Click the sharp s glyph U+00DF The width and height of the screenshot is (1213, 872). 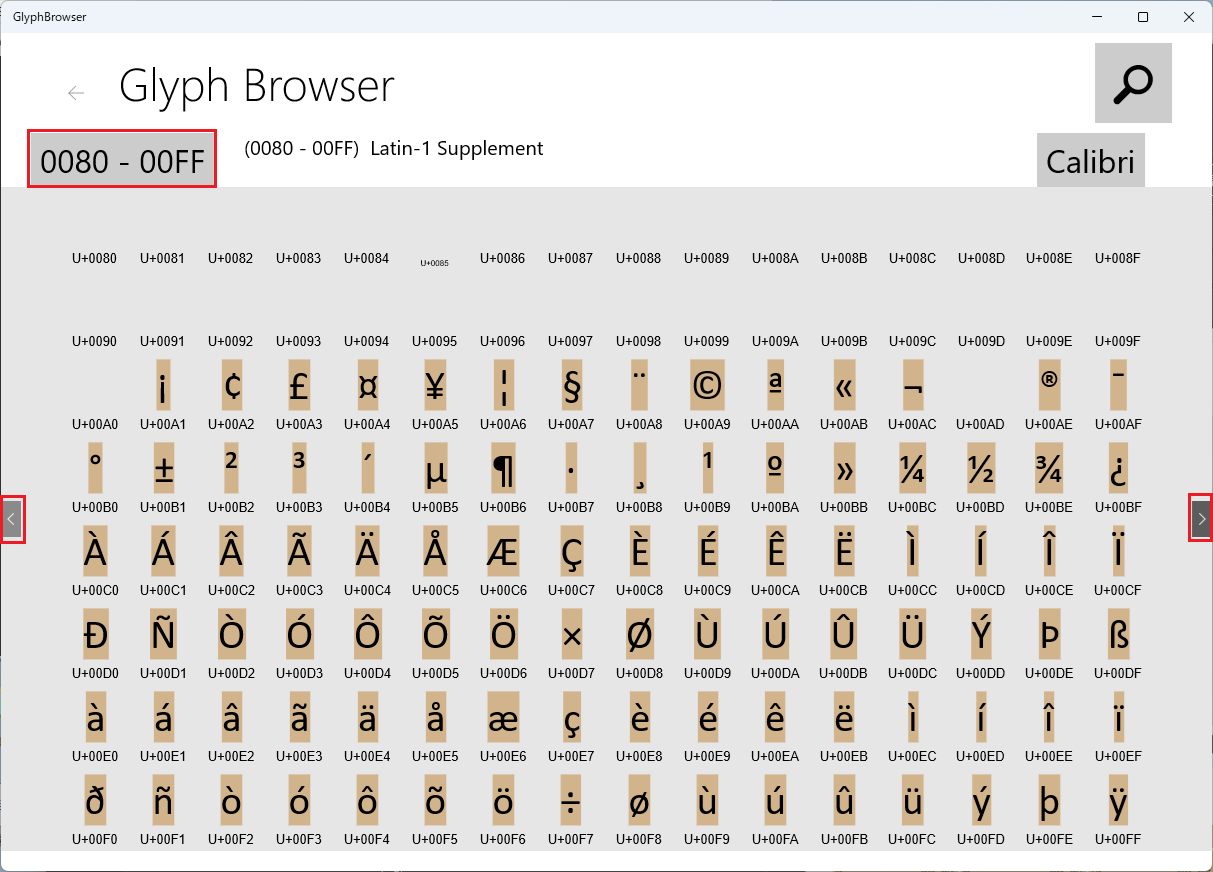tap(1117, 634)
